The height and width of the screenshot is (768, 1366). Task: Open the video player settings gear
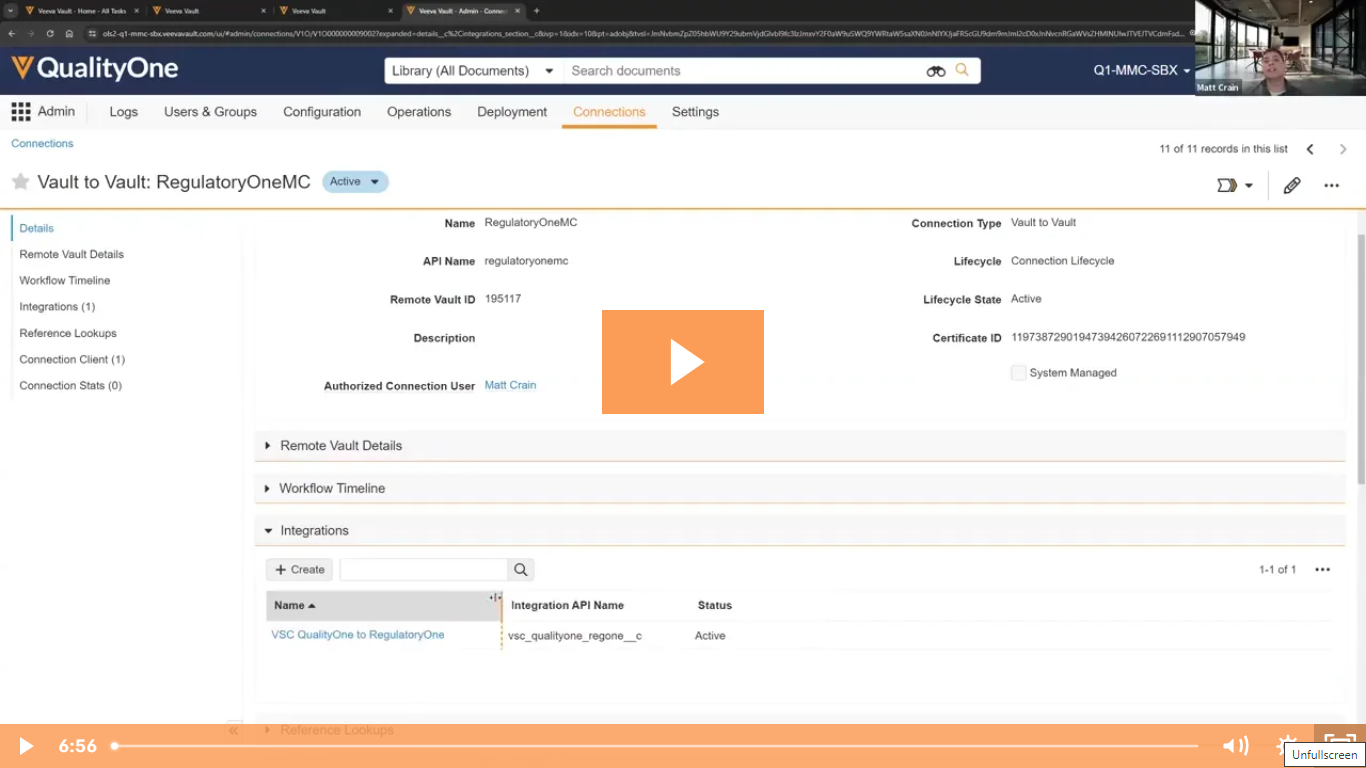(1287, 745)
